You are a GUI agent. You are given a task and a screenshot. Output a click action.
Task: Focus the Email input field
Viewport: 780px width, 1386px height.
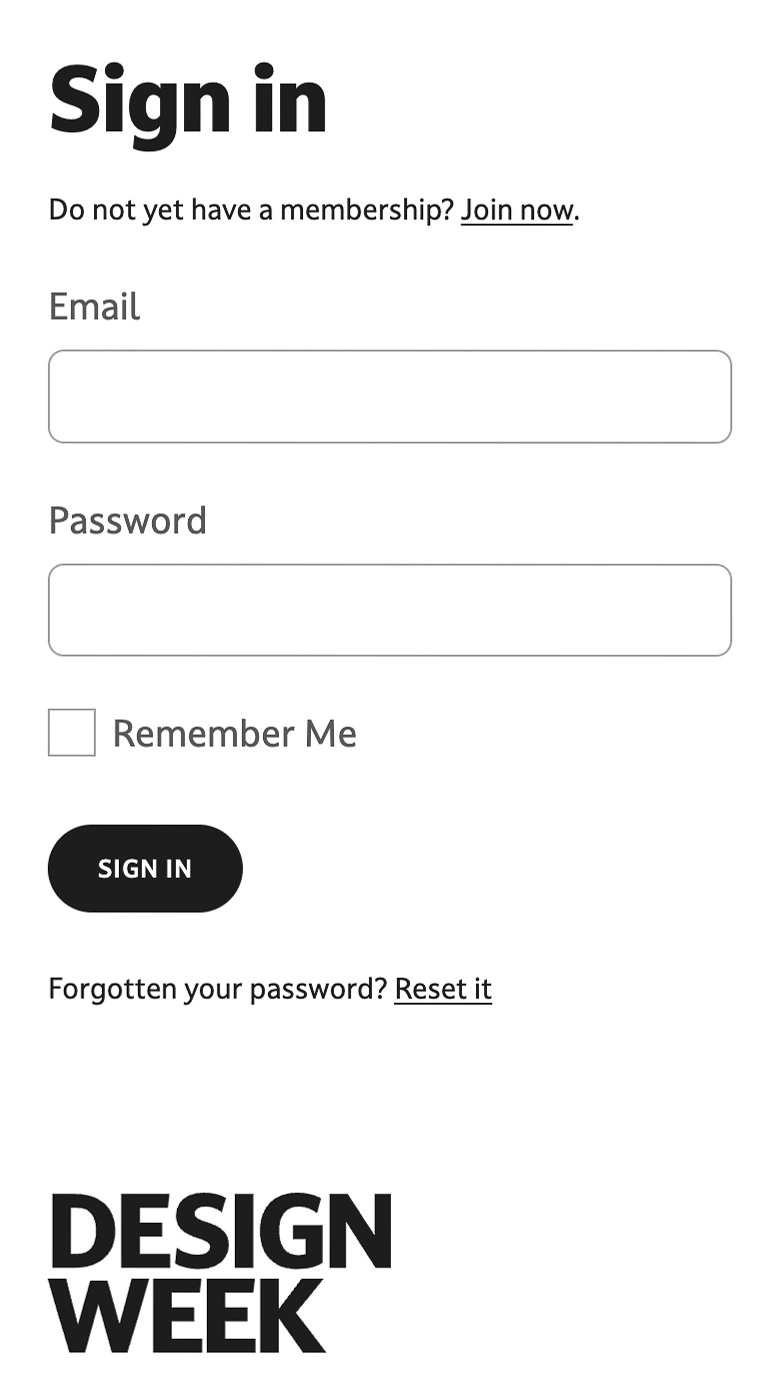point(390,397)
